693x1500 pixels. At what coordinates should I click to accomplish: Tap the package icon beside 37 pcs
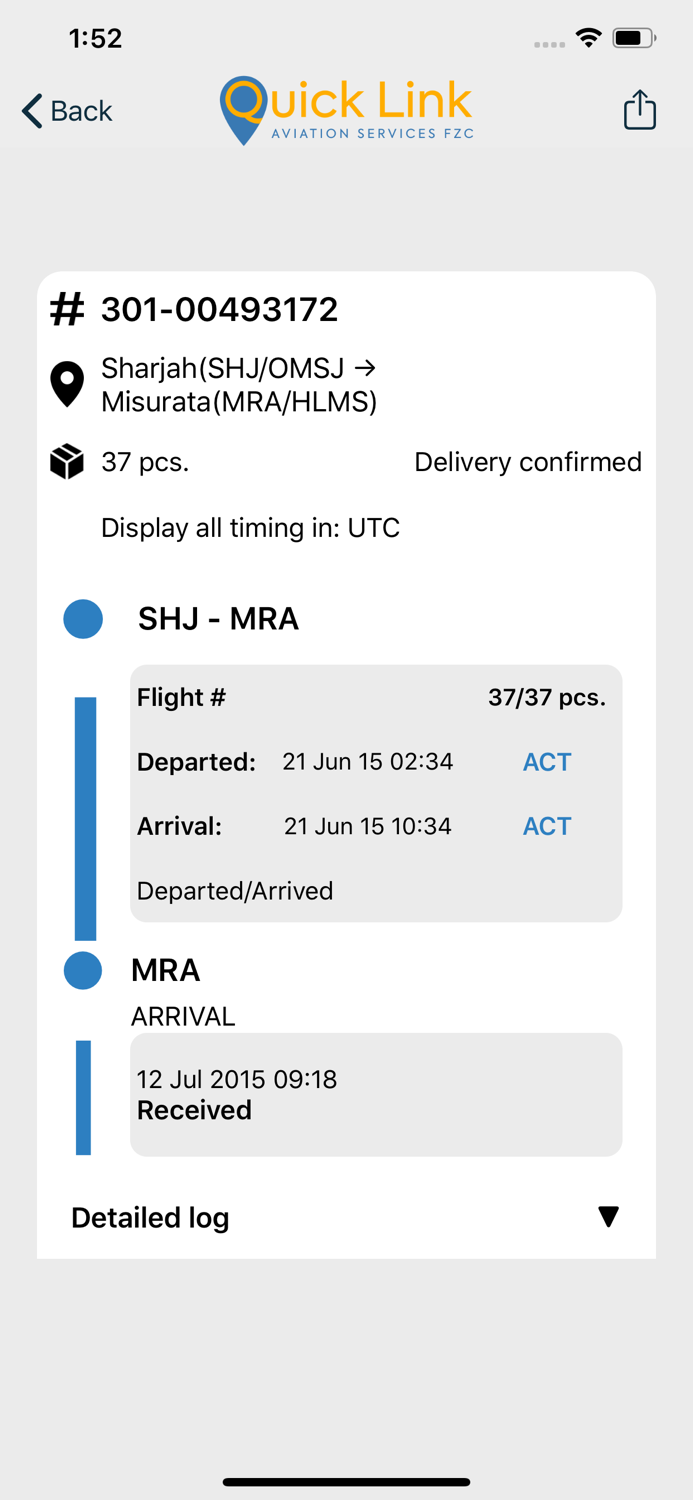66,461
